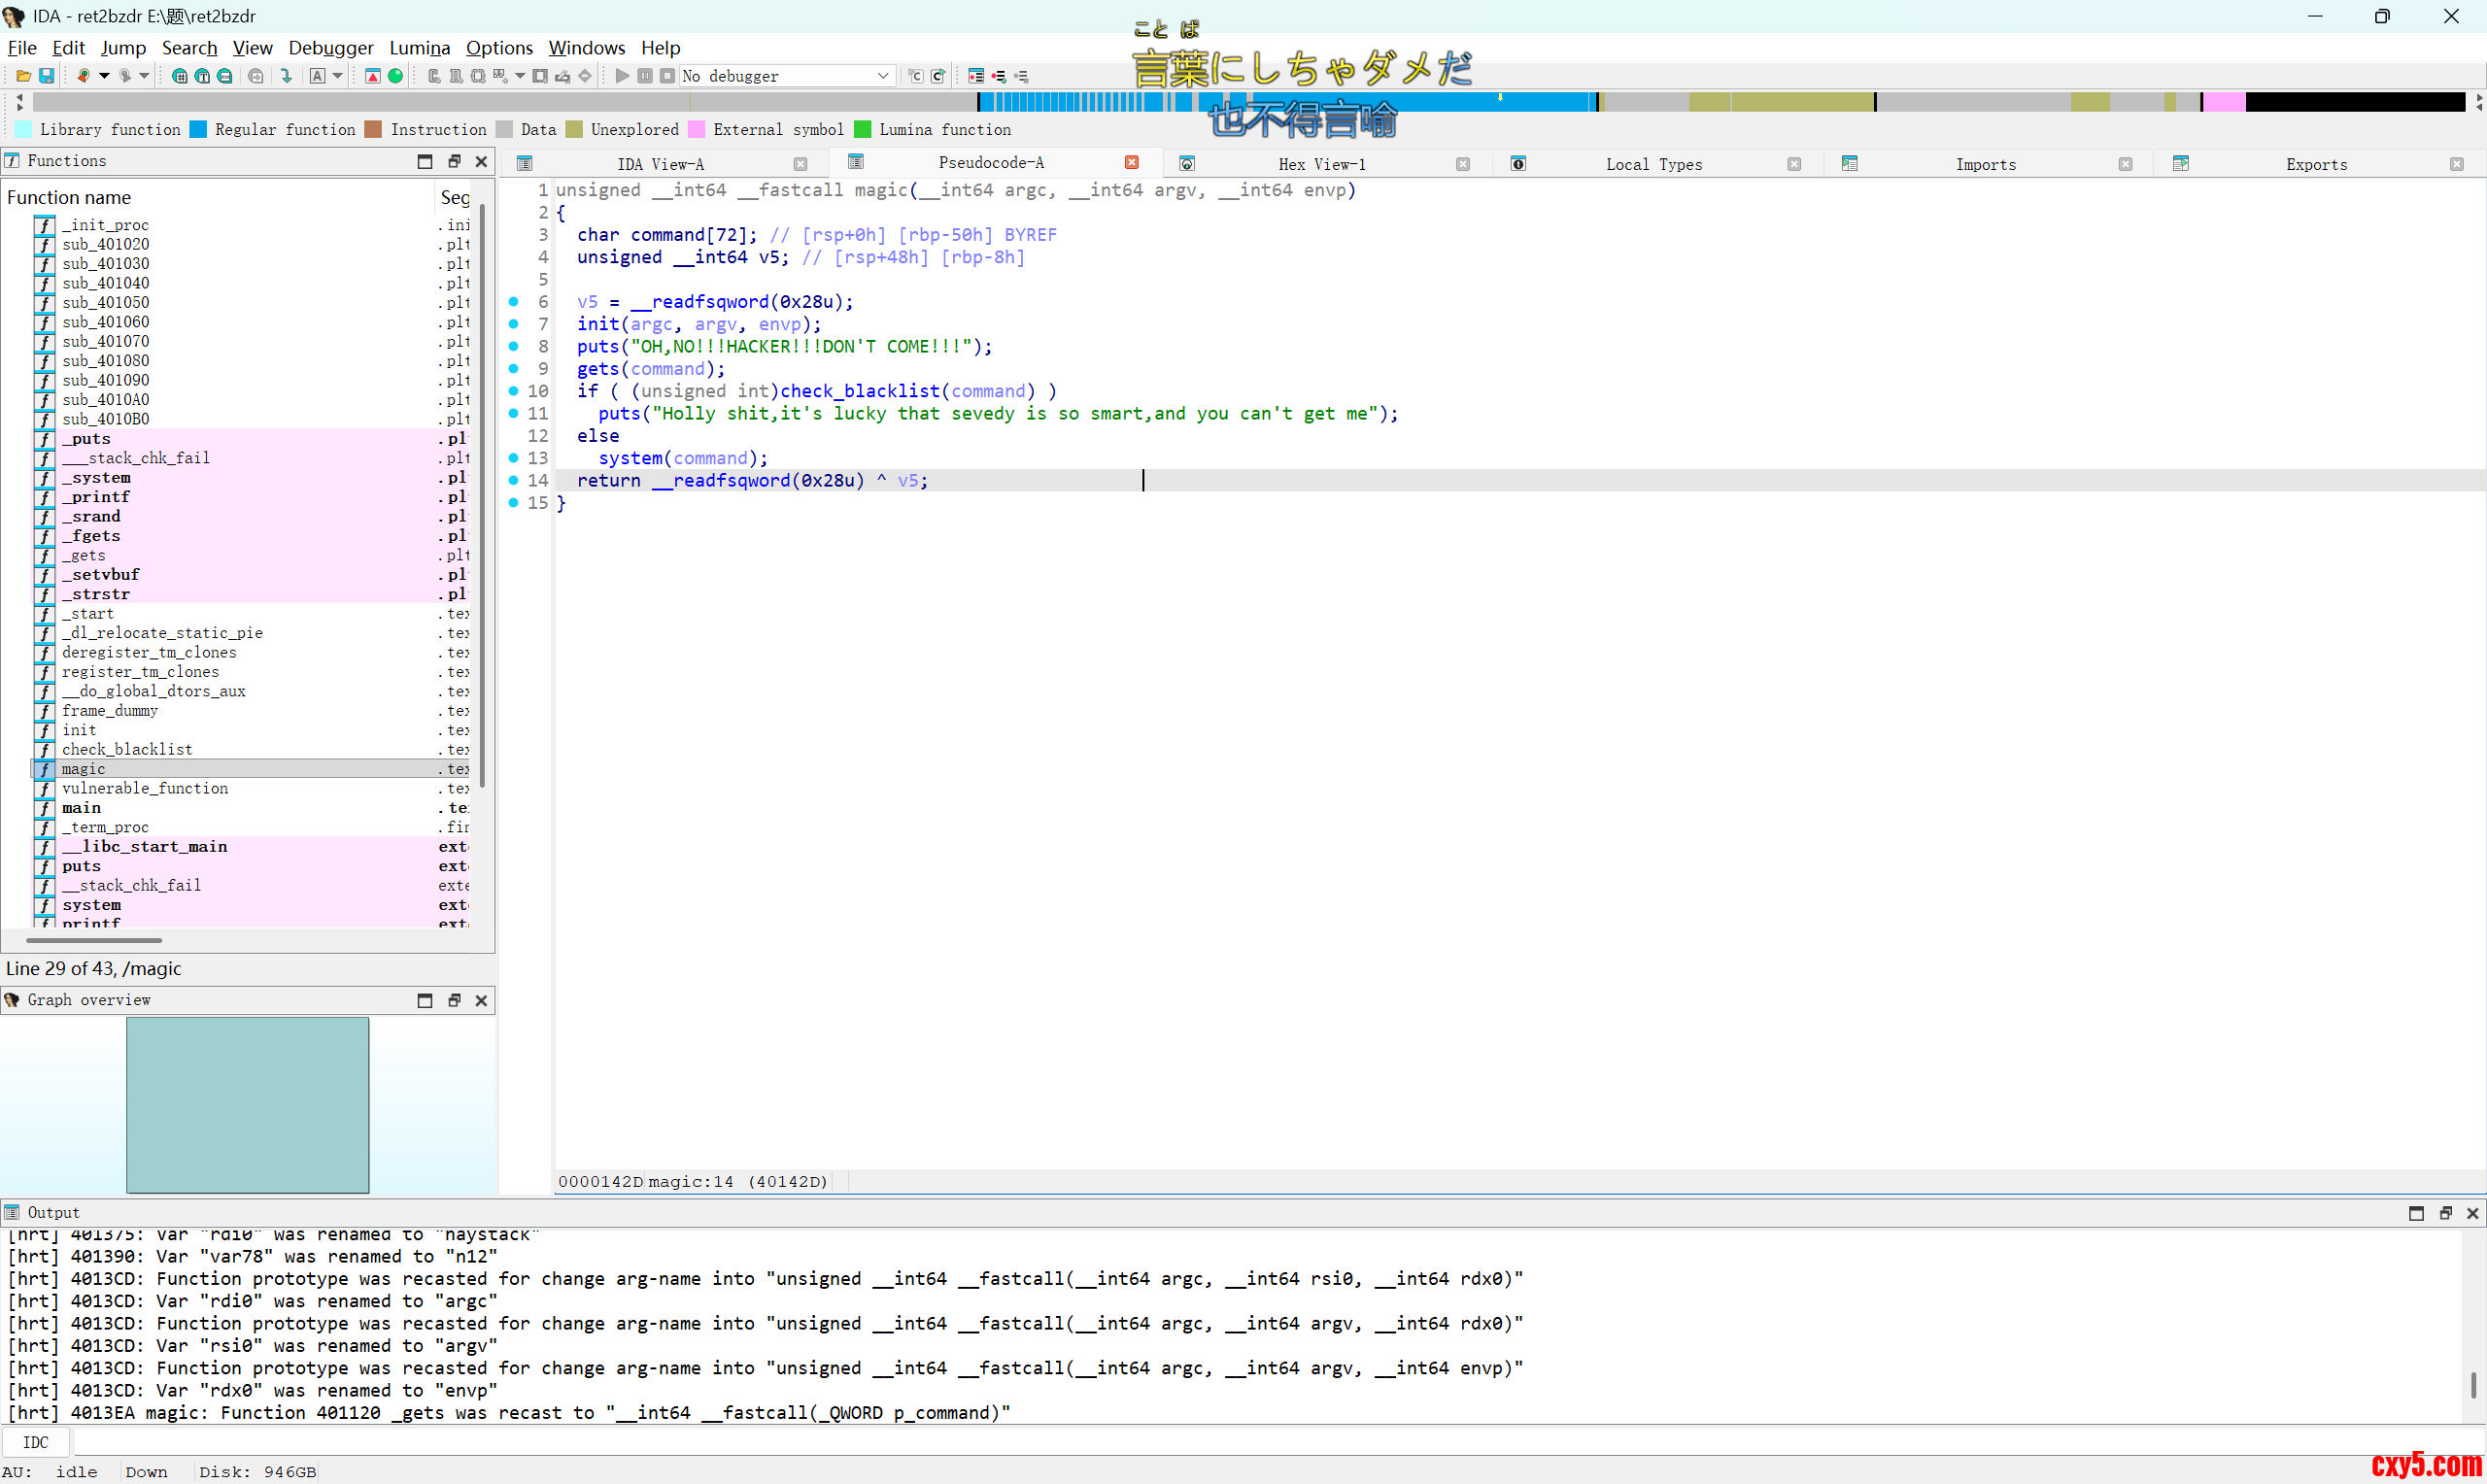Click the breakpoint list toolbar icon
This screenshot has height=1484, width=2487.
point(976,76)
